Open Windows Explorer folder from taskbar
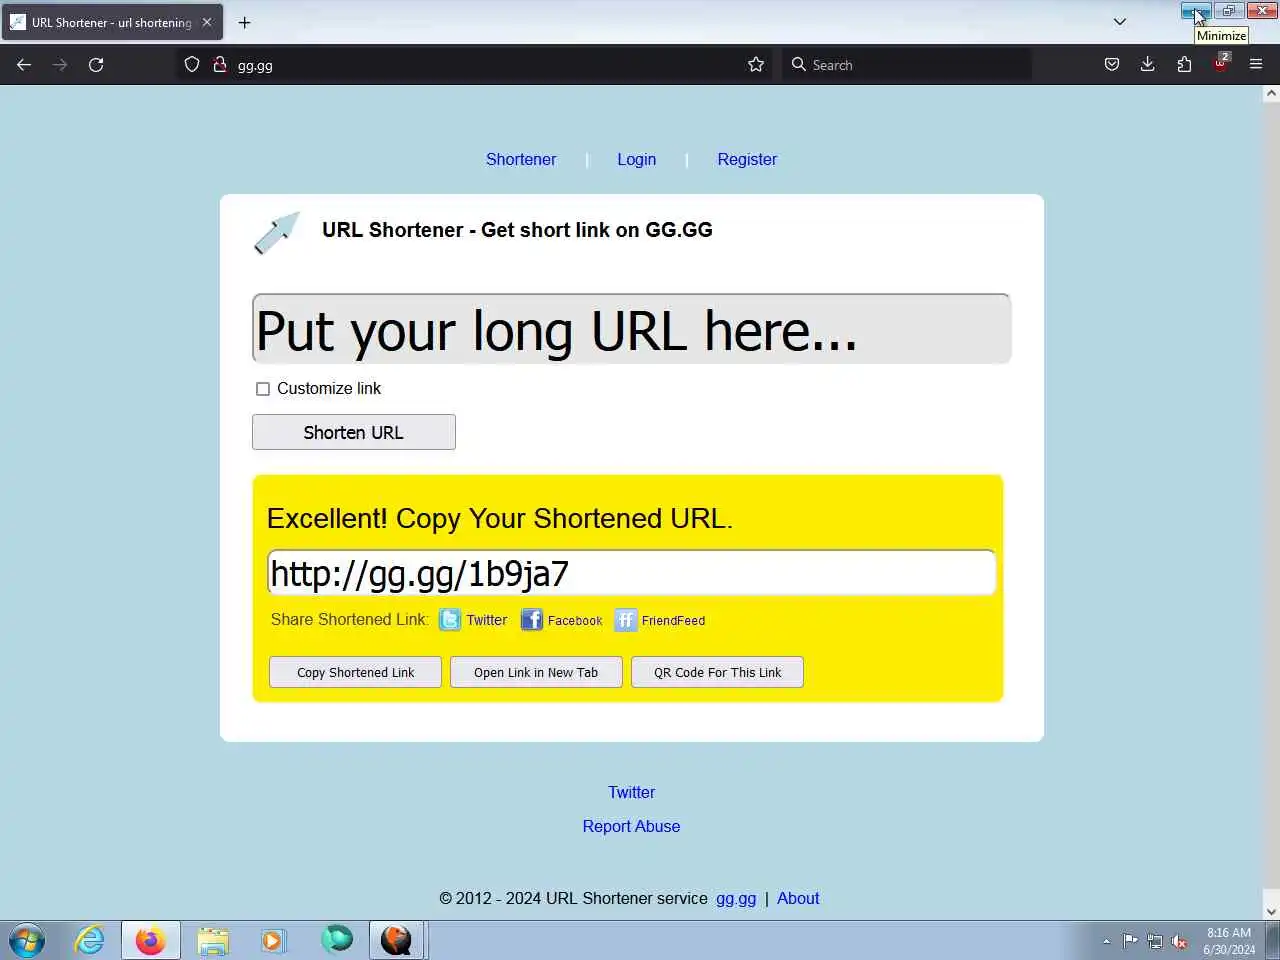Screen dimensions: 1280x960 [212, 941]
